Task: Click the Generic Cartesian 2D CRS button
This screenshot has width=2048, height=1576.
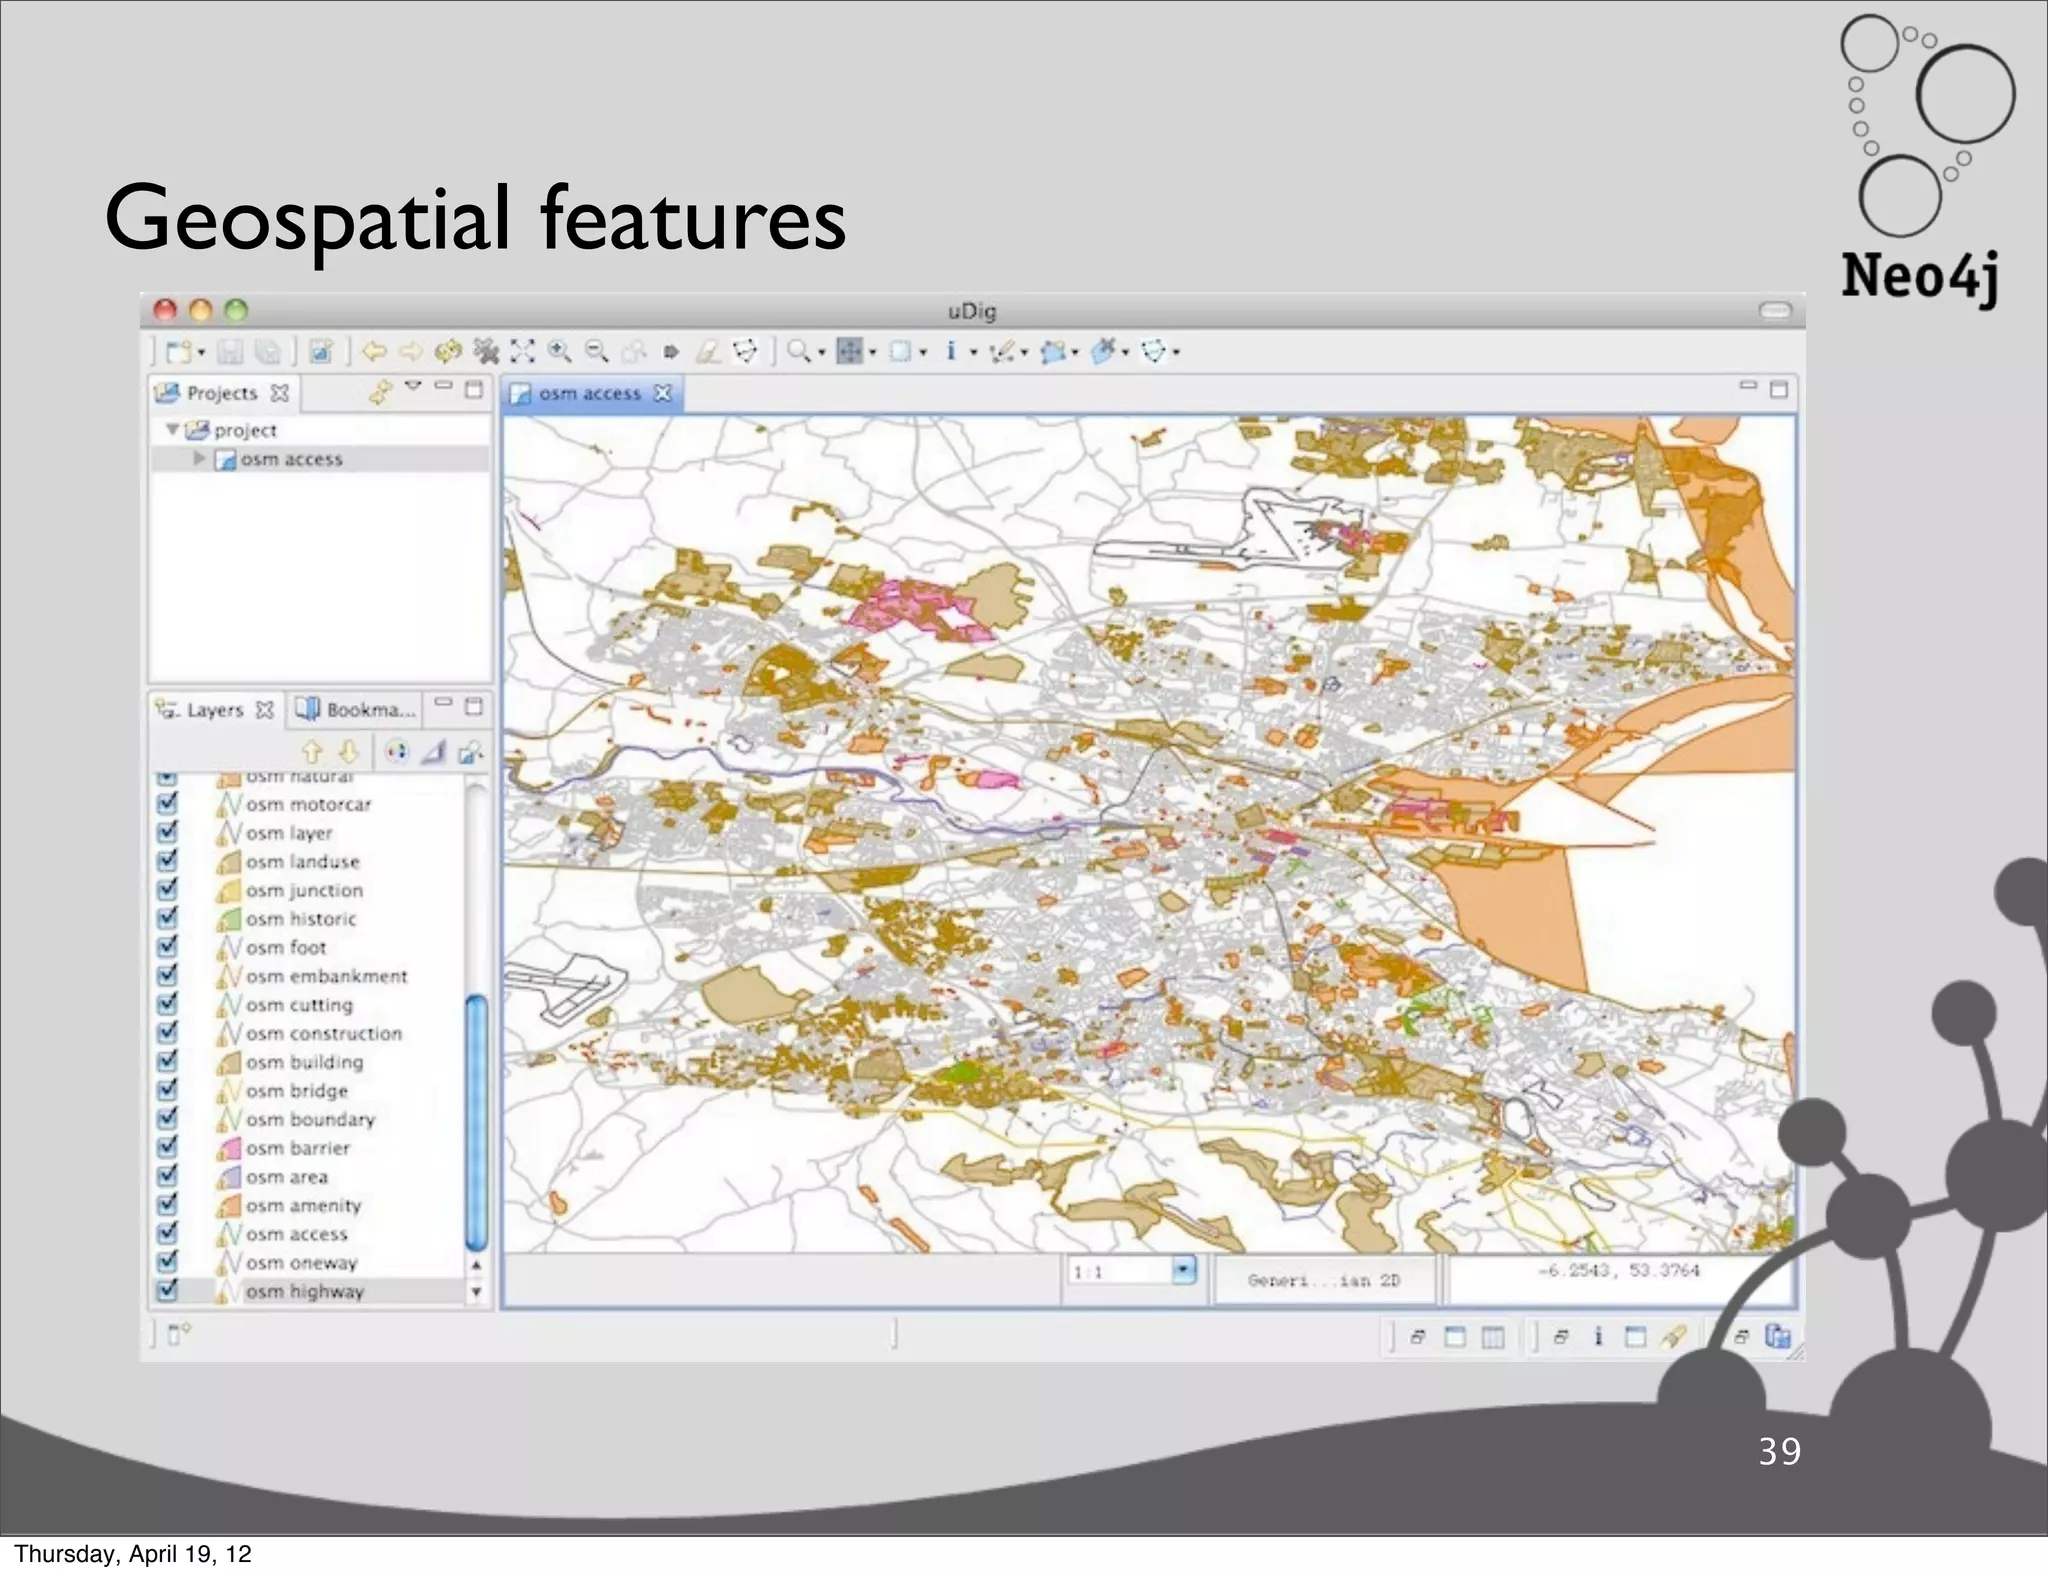Action: tap(1324, 1280)
